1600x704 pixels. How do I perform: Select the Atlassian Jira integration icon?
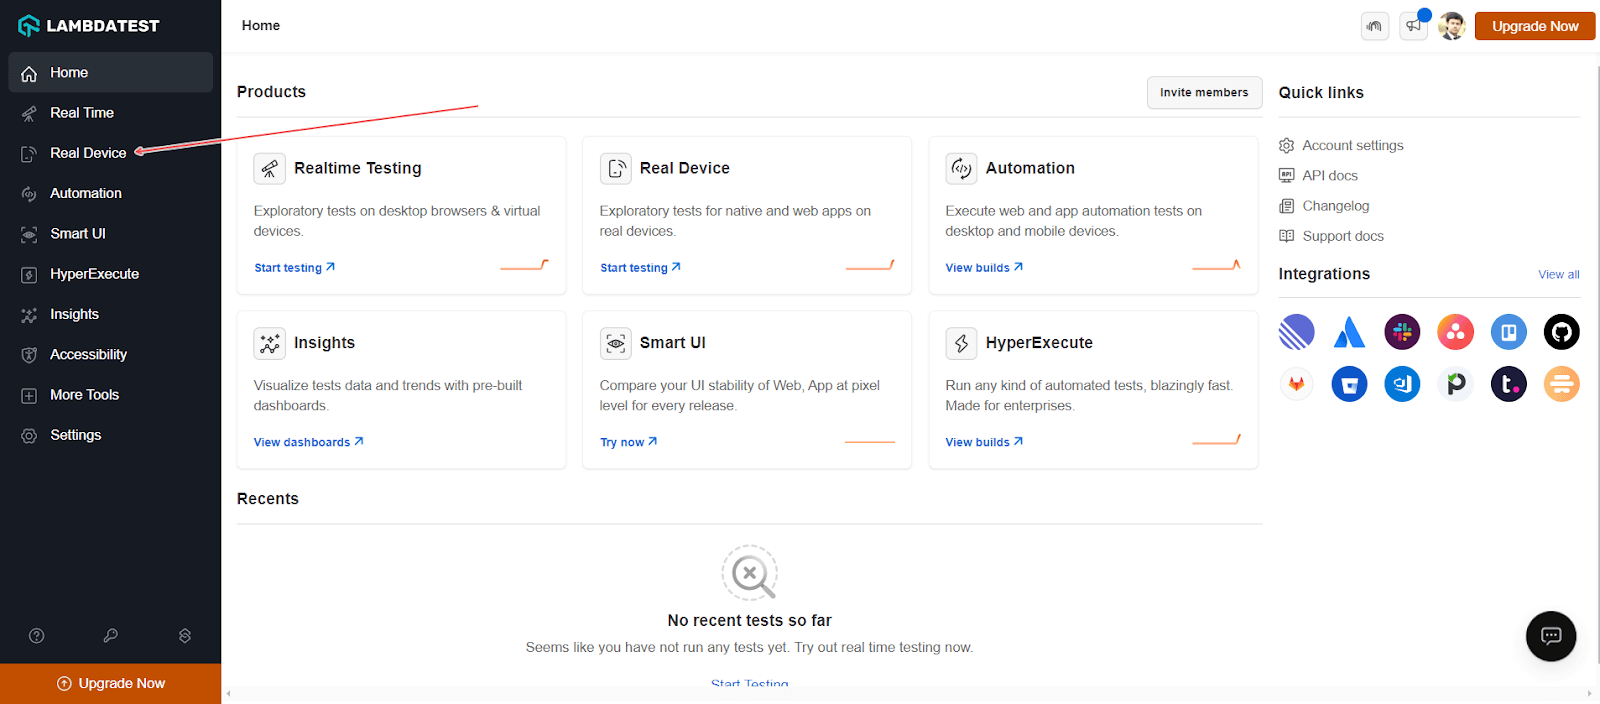pos(1350,332)
